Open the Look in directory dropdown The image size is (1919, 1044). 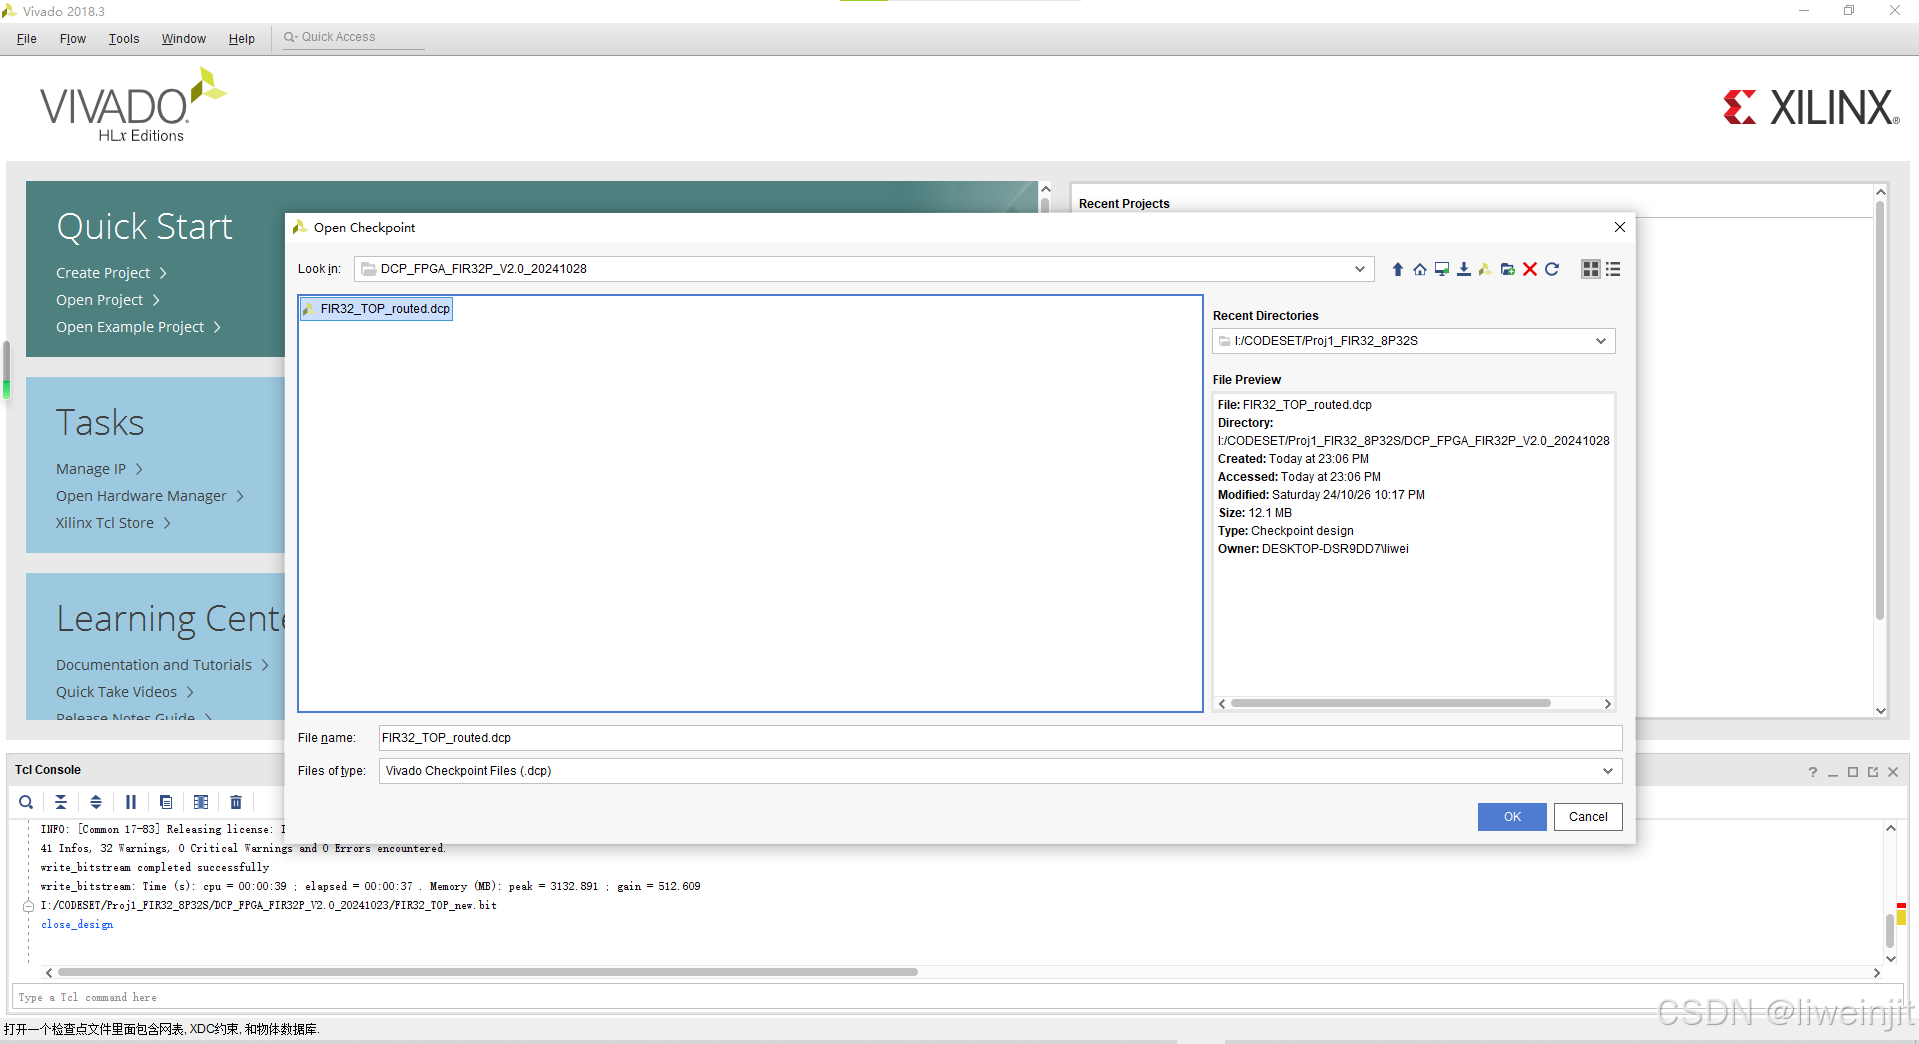(1360, 269)
